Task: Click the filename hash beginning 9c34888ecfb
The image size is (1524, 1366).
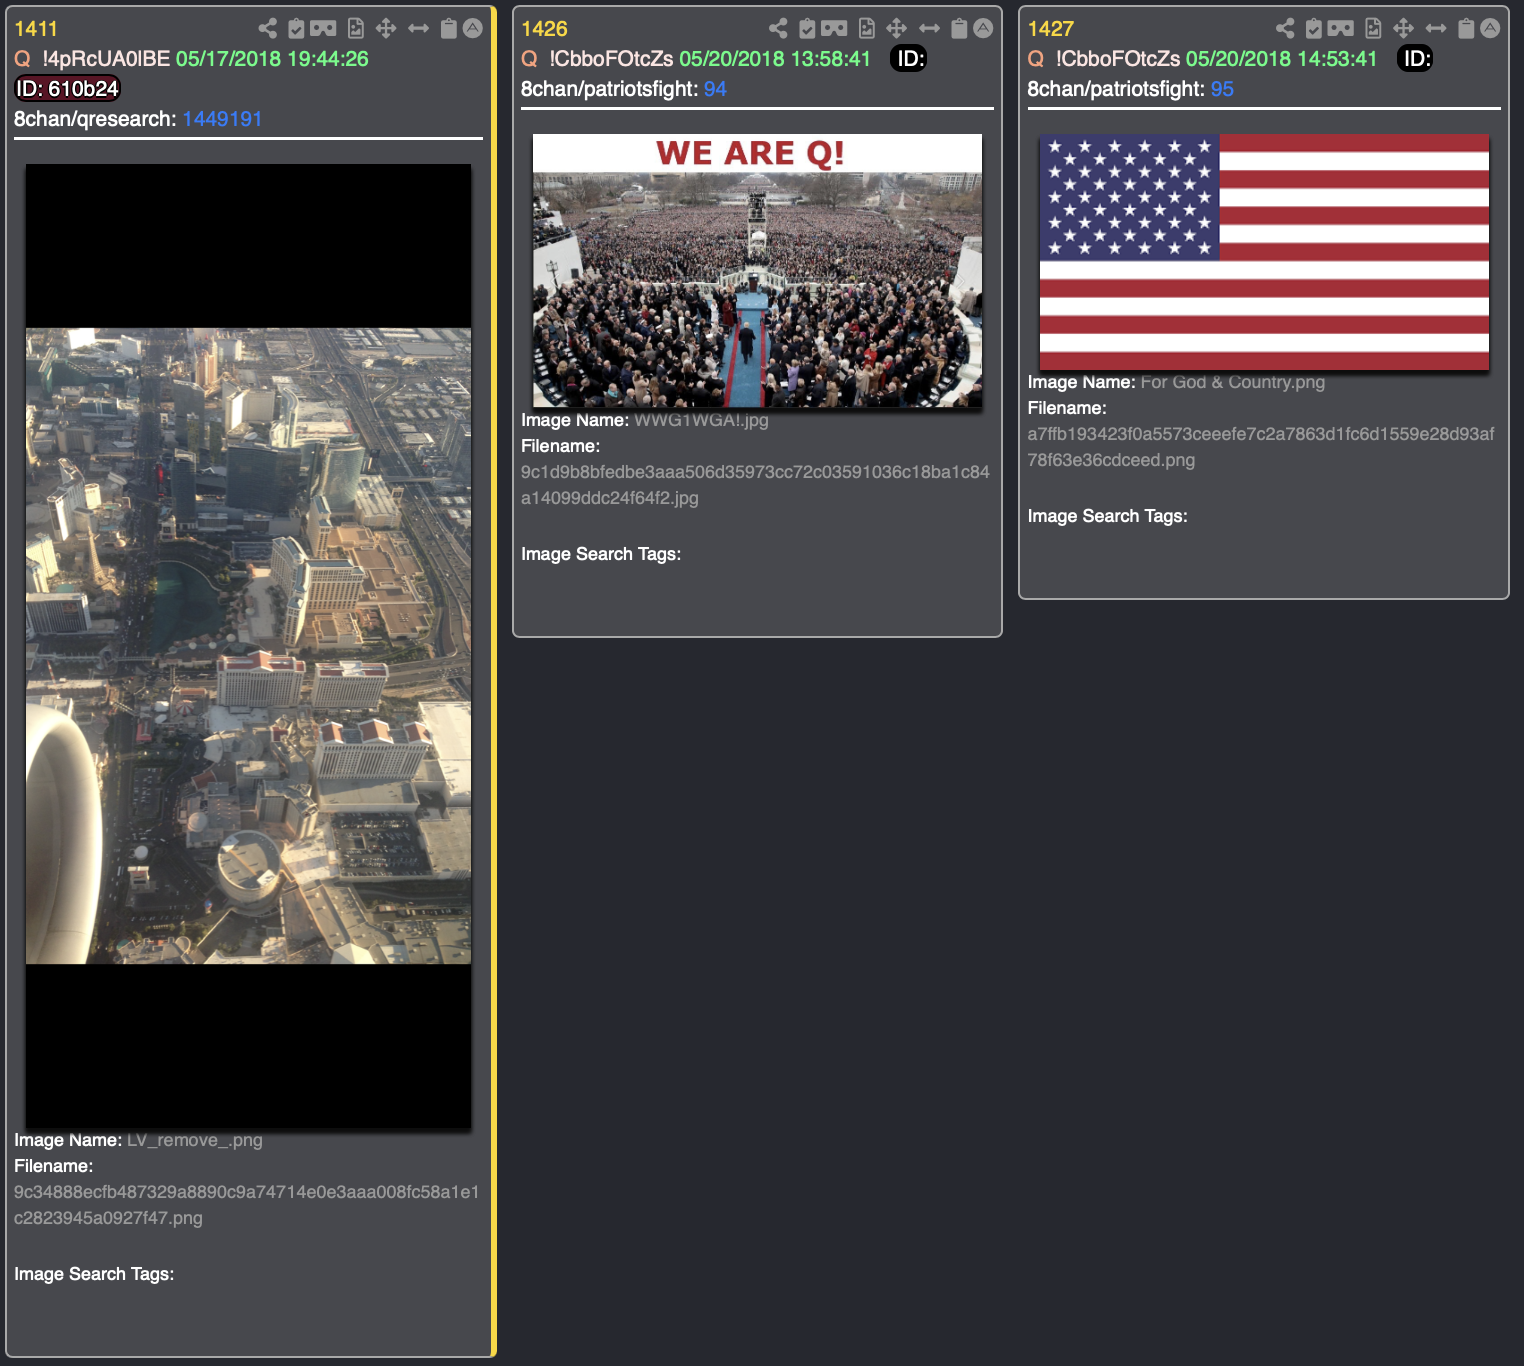Action: [x=247, y=1205]
